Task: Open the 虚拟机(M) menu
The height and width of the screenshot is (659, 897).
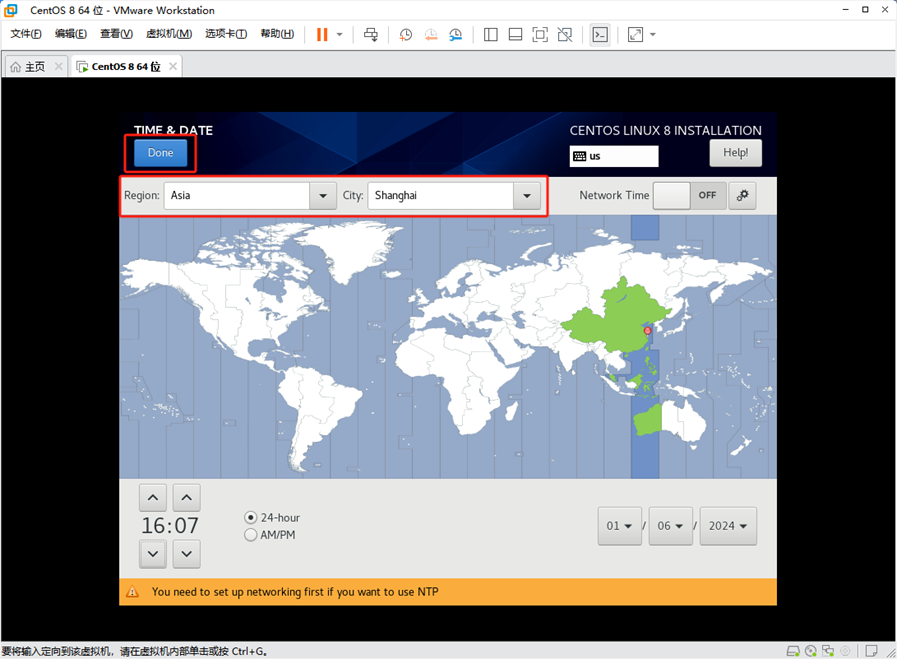Action: point(169,34)
